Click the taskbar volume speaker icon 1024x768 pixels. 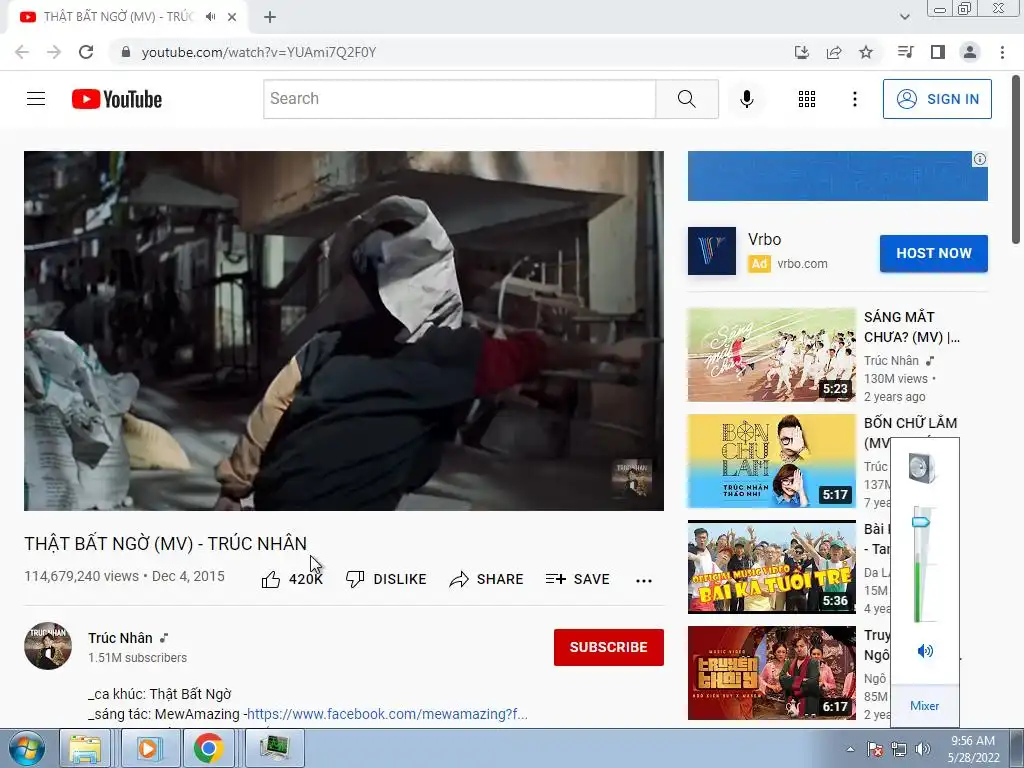923,749
